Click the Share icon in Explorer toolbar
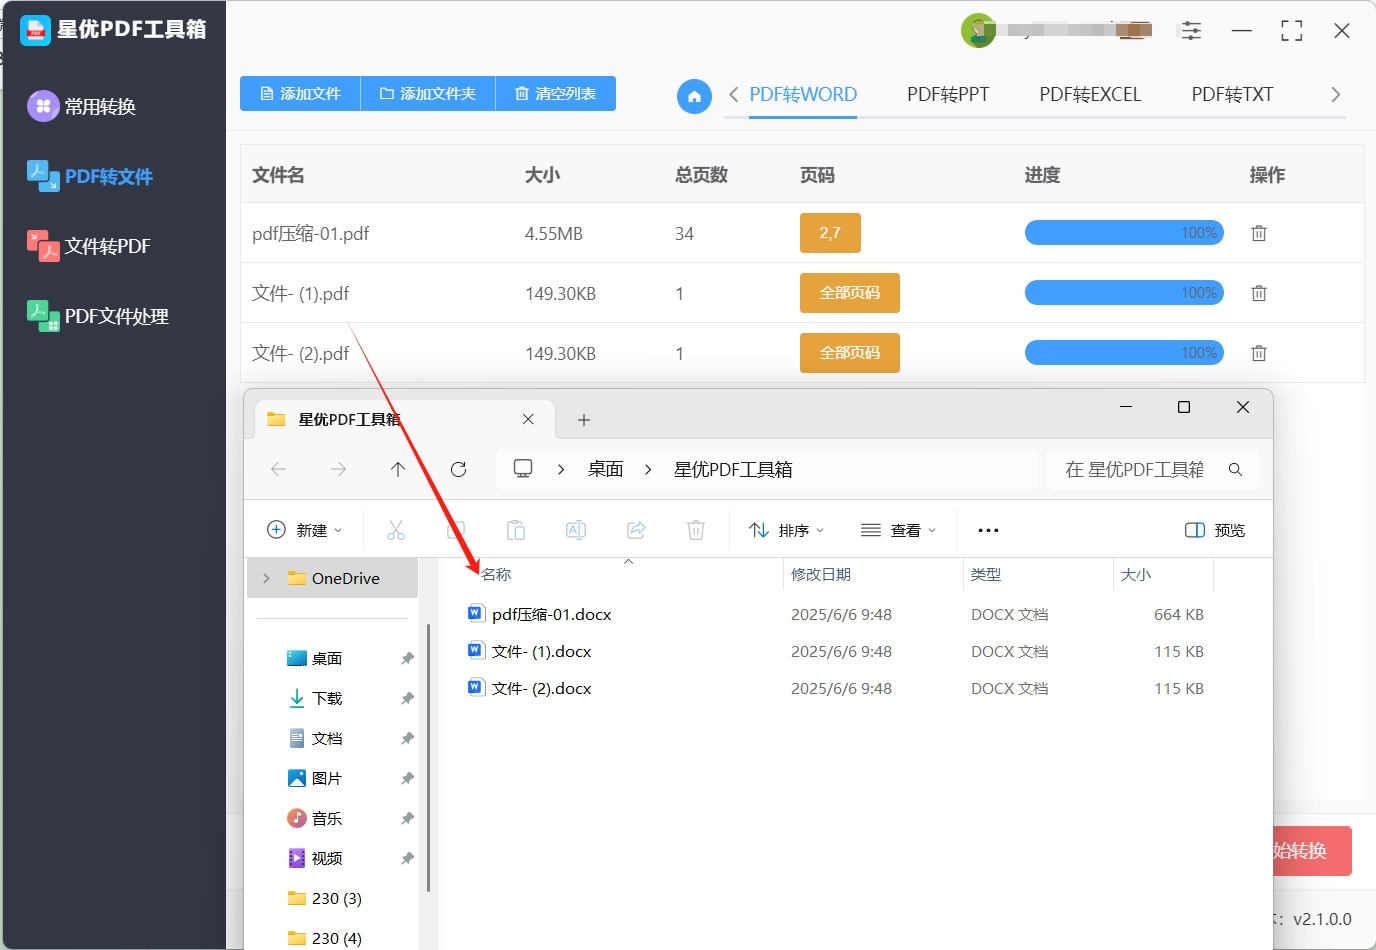This screenshot has height=950, width=1376. pos(636,530)
